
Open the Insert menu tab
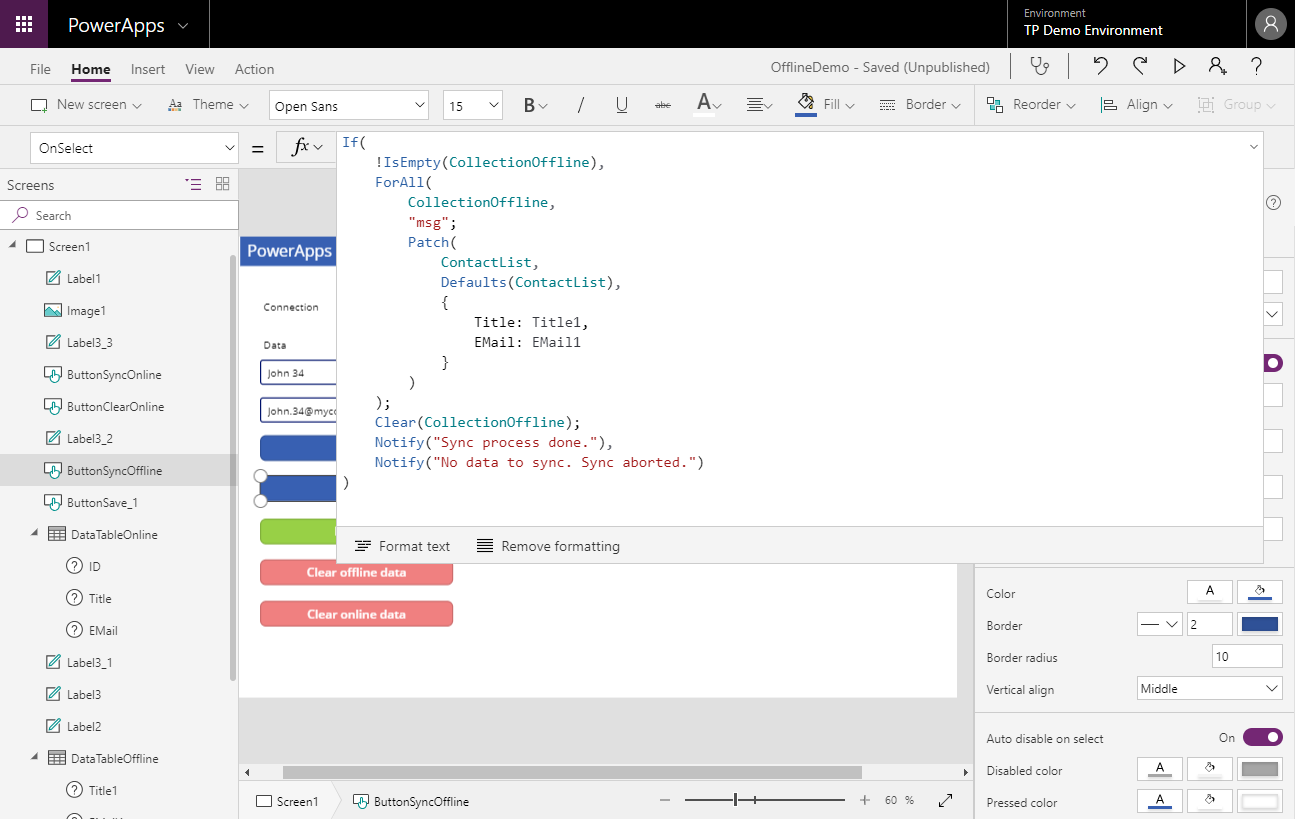148,69
